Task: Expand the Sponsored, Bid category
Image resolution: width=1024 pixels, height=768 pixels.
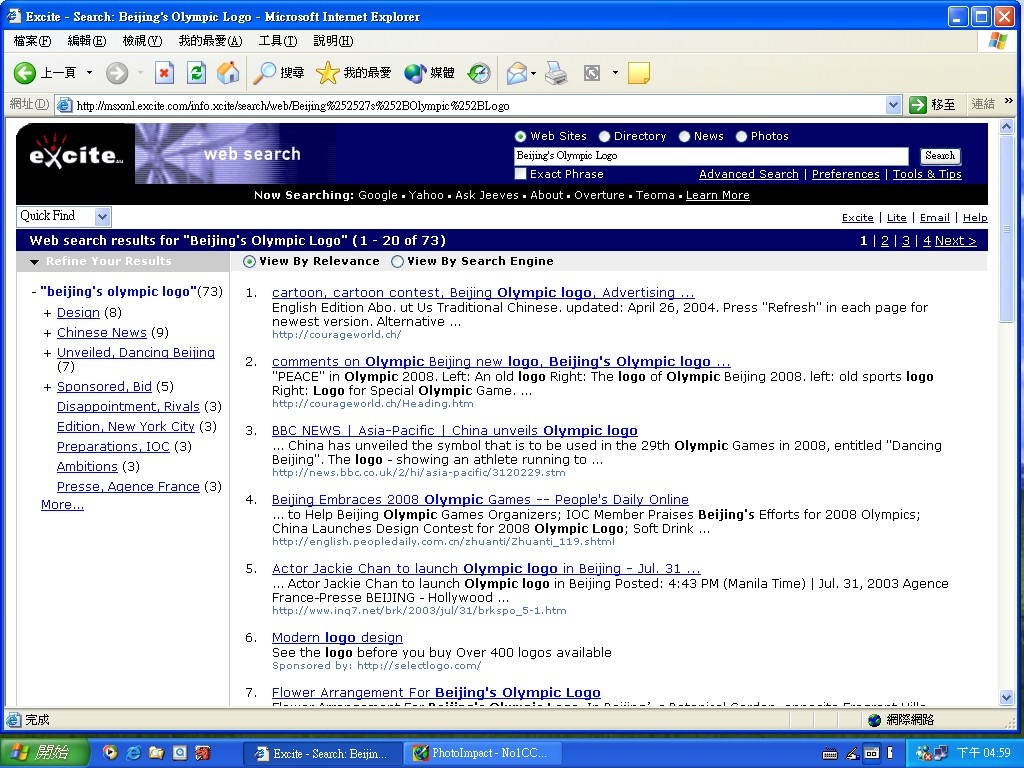Action: click(47, 387)
